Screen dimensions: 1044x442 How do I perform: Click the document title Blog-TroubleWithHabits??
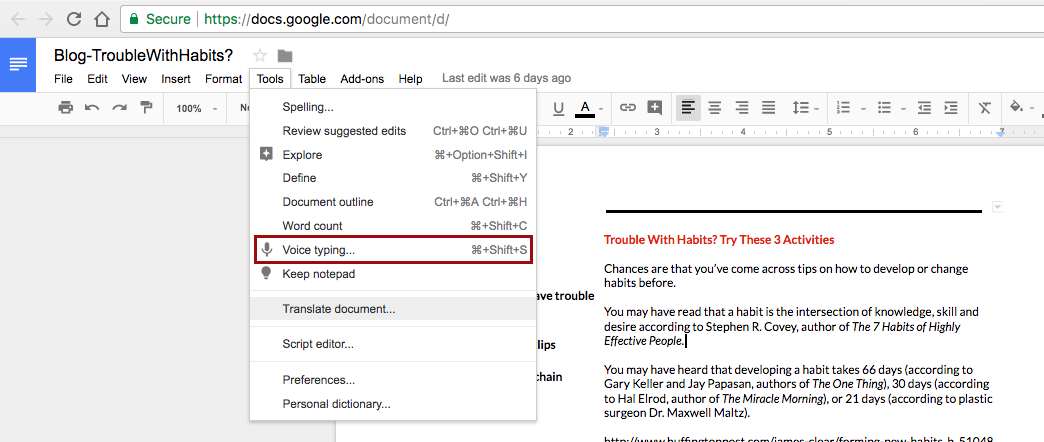tap(143, 55)
